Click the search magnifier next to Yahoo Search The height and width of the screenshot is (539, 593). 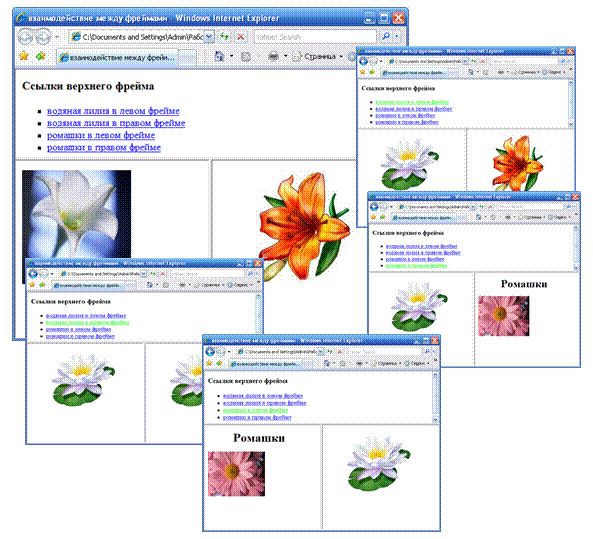(x=386, y=36)
